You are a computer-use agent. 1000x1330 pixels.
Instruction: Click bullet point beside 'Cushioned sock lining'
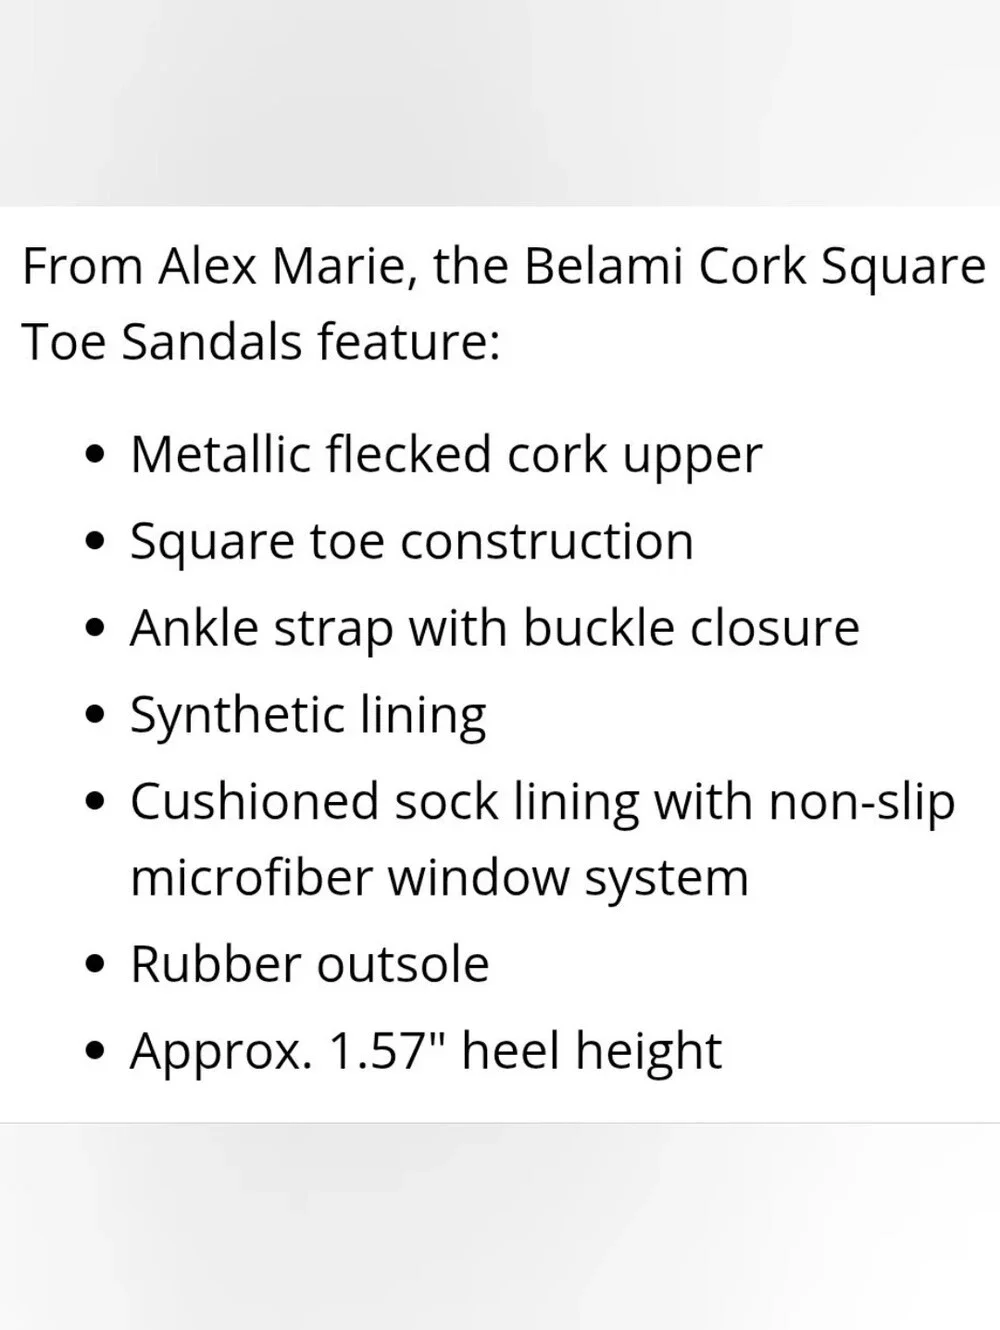[x=96, y=804]
